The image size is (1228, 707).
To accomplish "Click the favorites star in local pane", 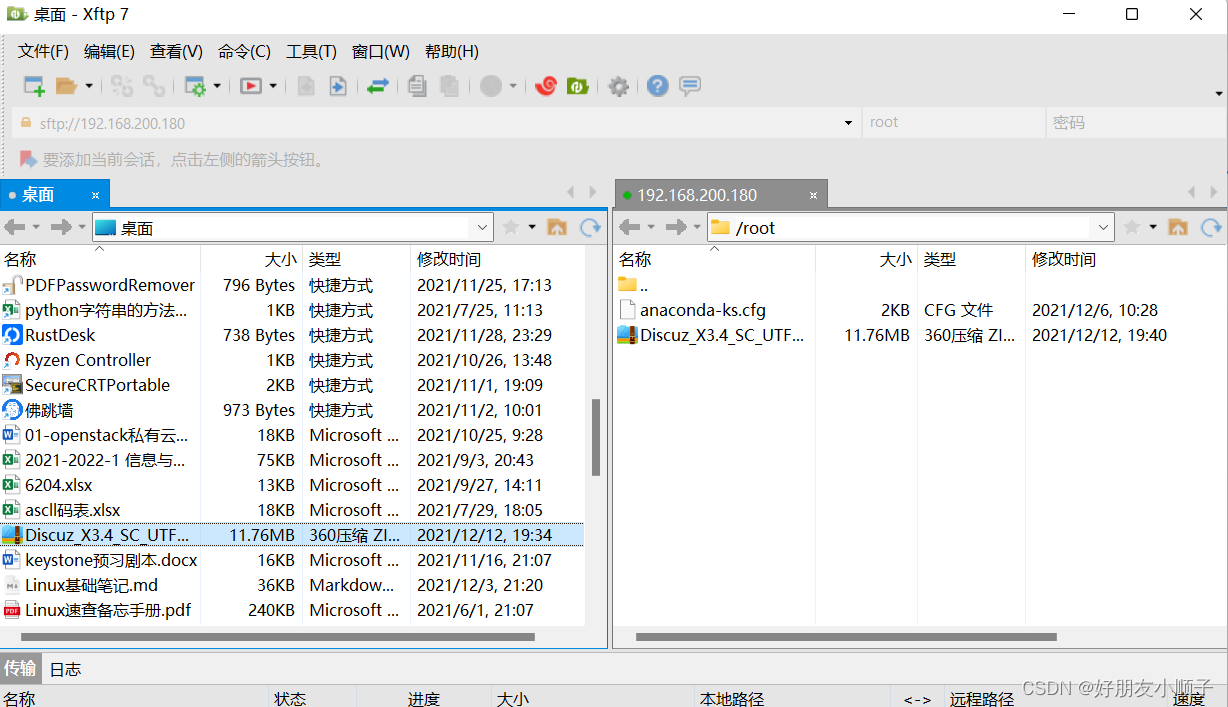I will click(x=511, y=228).
